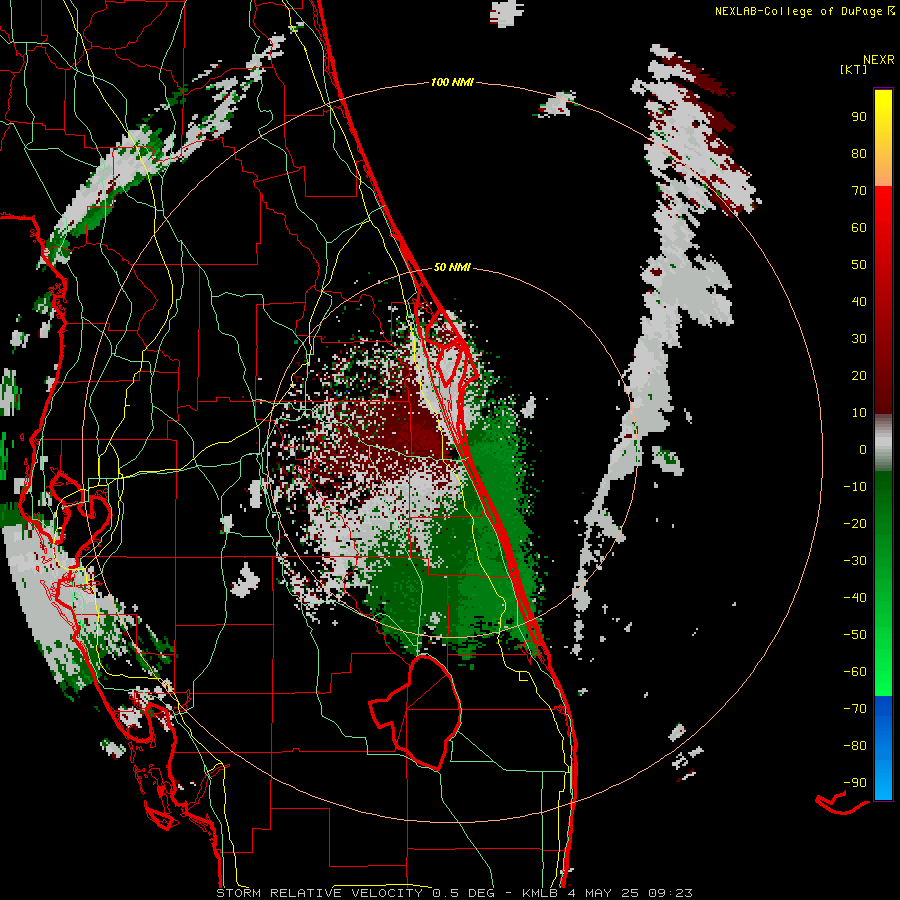The width and height of the screenshot is (900, 900).
Task: Click the 50 value on velocity scale
Action: [x=859, y=265]
